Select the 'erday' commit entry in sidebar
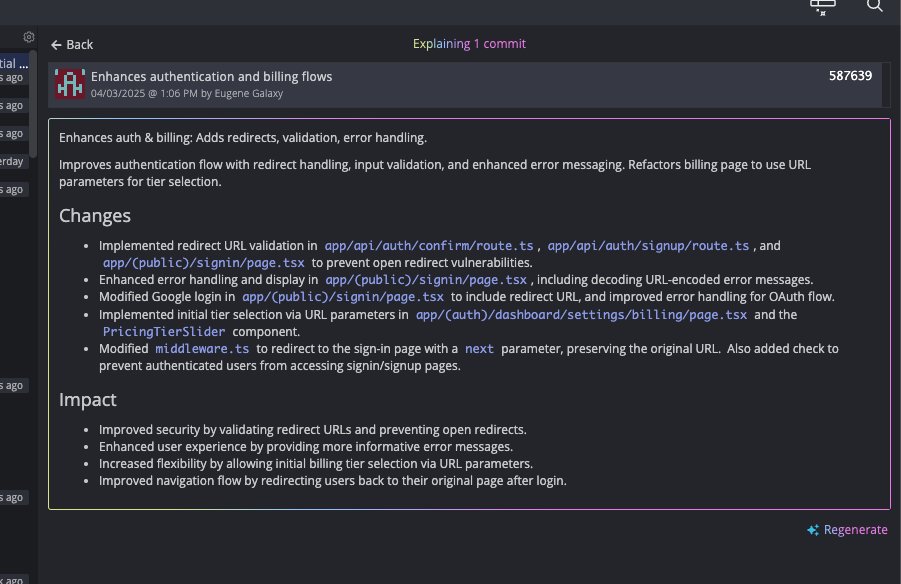Screen dimensions: 901x584 (x=12, y=162)
